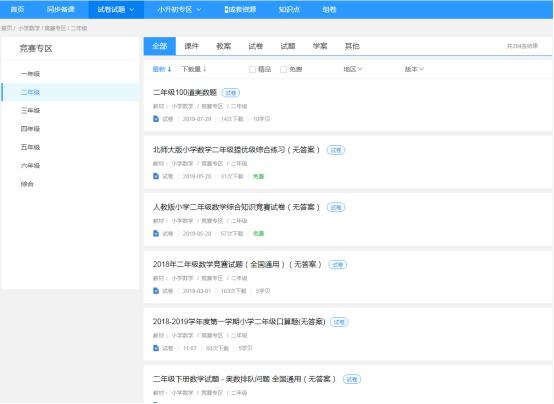Click 首页 in the breadcrumb
Screen dimensions: 554x404
pos(6,28)
